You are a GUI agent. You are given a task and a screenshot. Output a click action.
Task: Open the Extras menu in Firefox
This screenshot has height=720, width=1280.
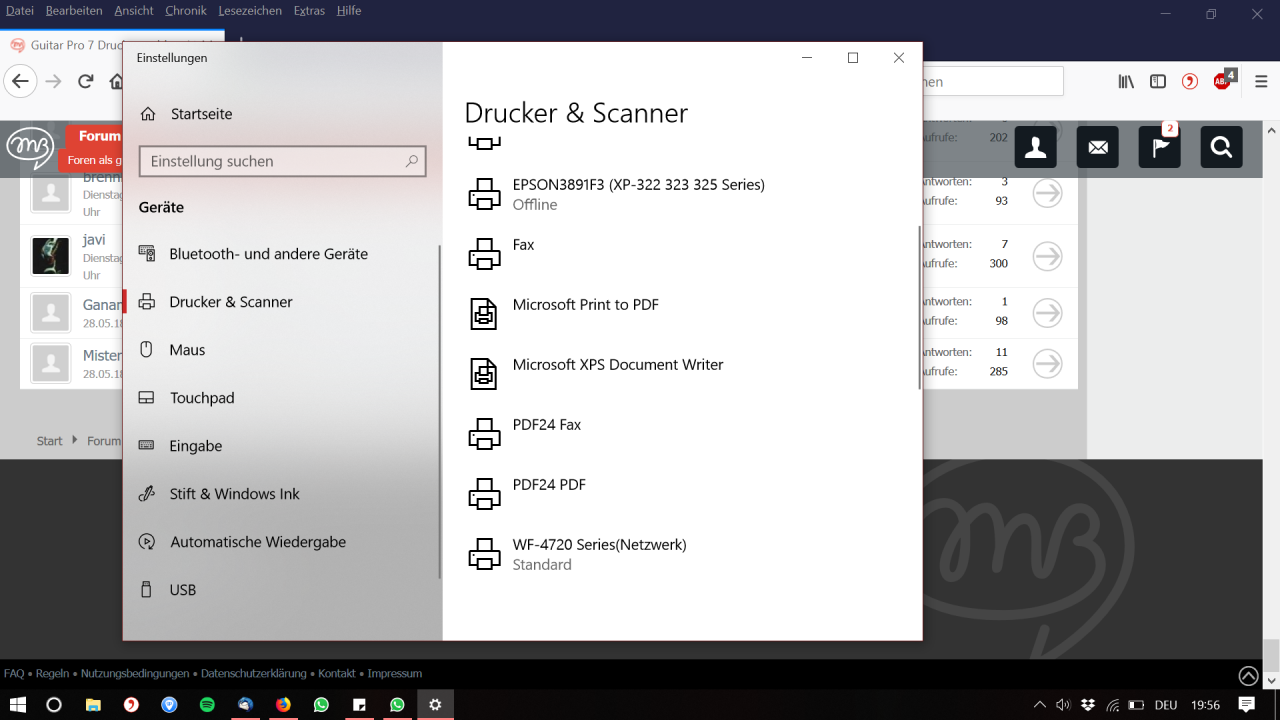click(x=310, y=11)
